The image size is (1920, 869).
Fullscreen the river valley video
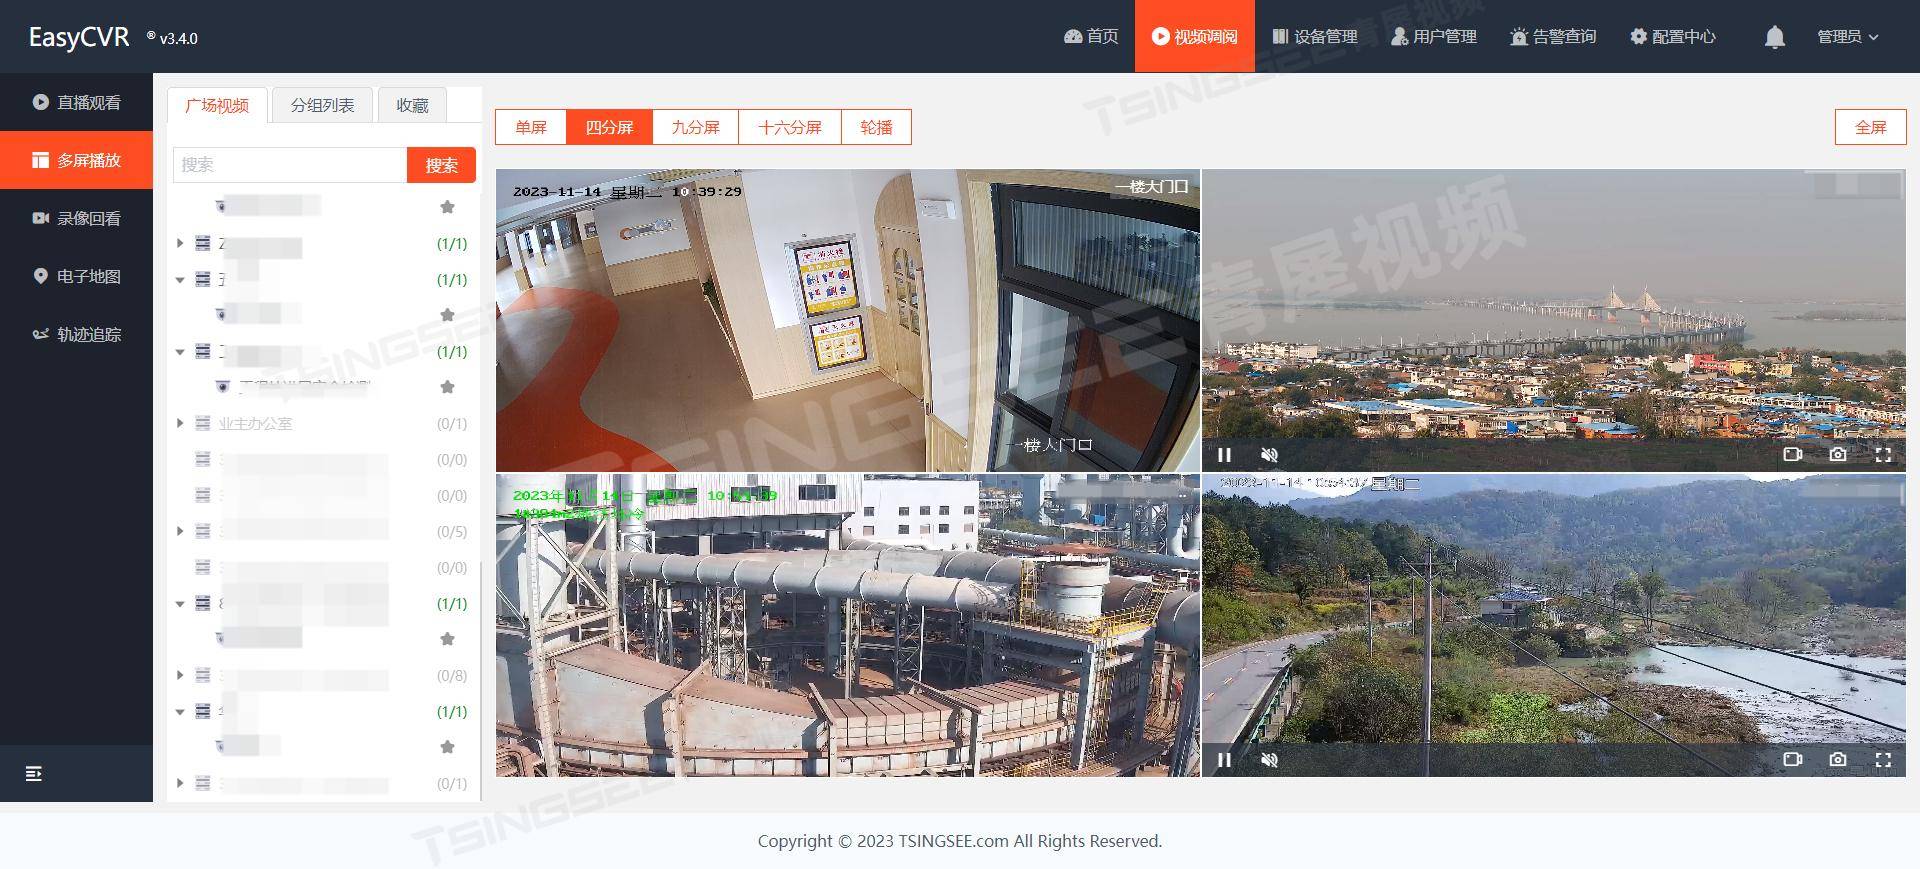[x=1883, y=759]
